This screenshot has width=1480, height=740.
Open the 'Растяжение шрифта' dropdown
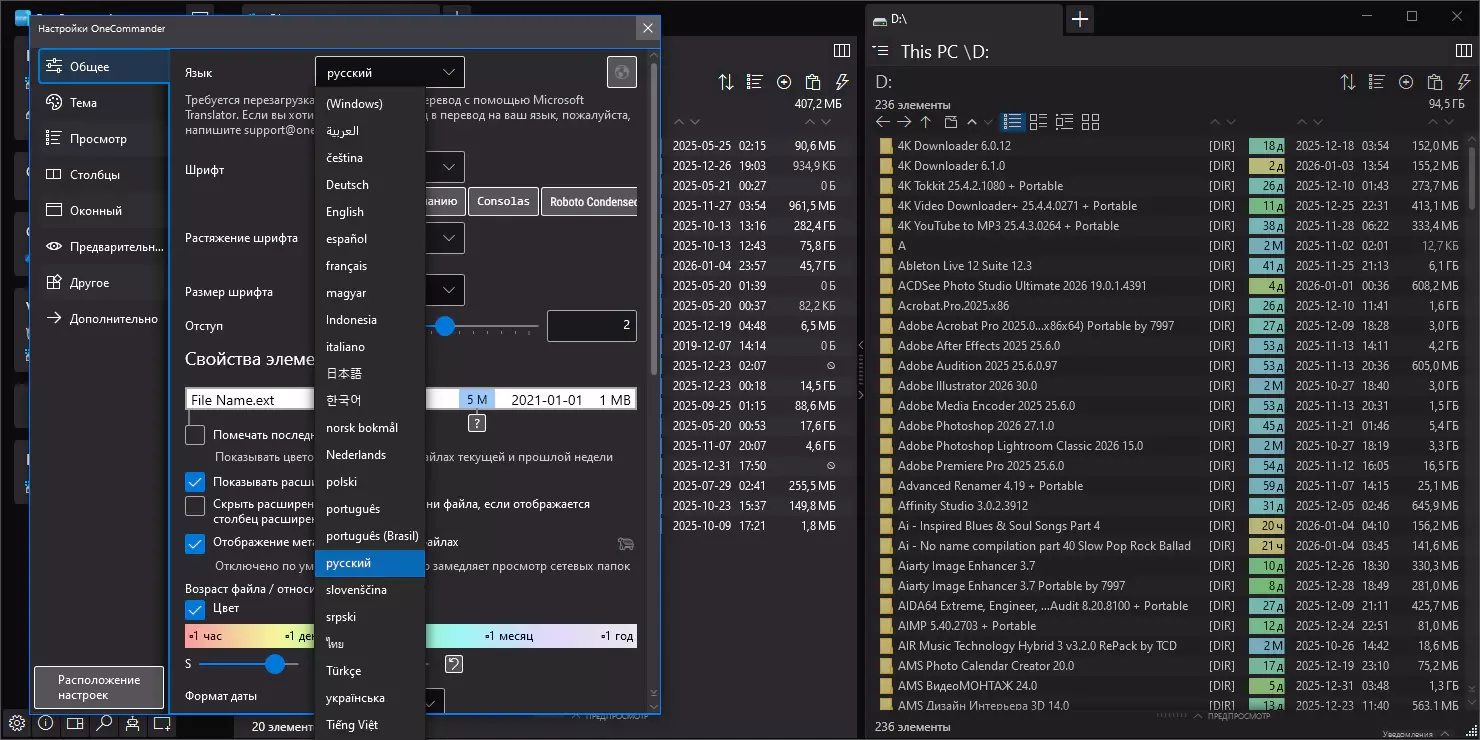[x=449, y=238]
